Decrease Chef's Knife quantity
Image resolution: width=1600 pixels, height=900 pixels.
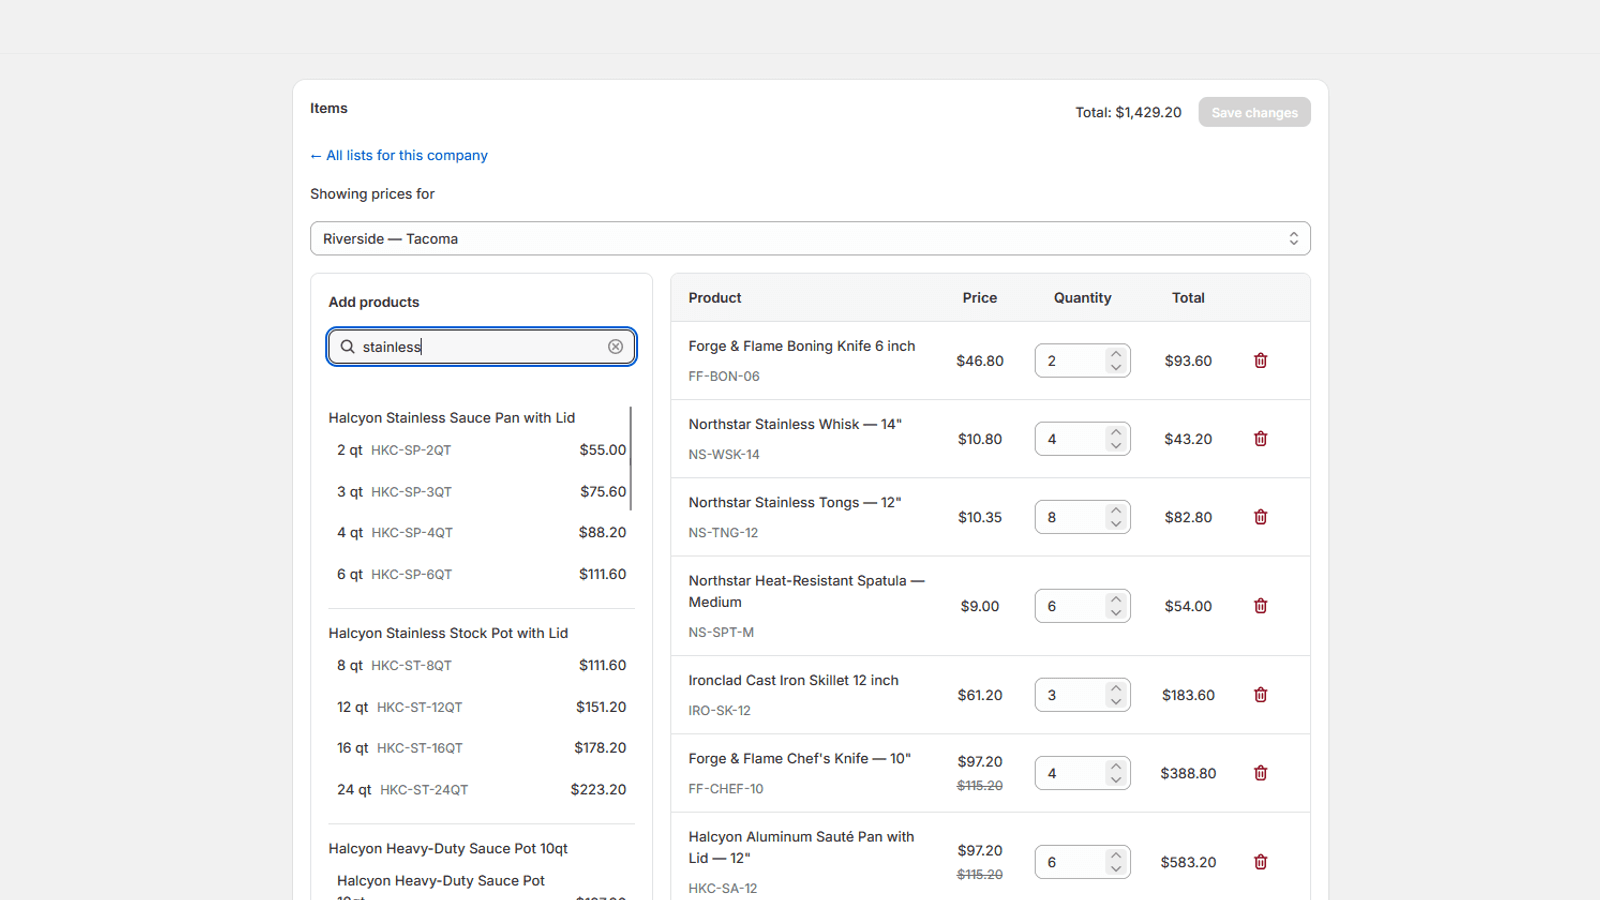[1116, 780]
